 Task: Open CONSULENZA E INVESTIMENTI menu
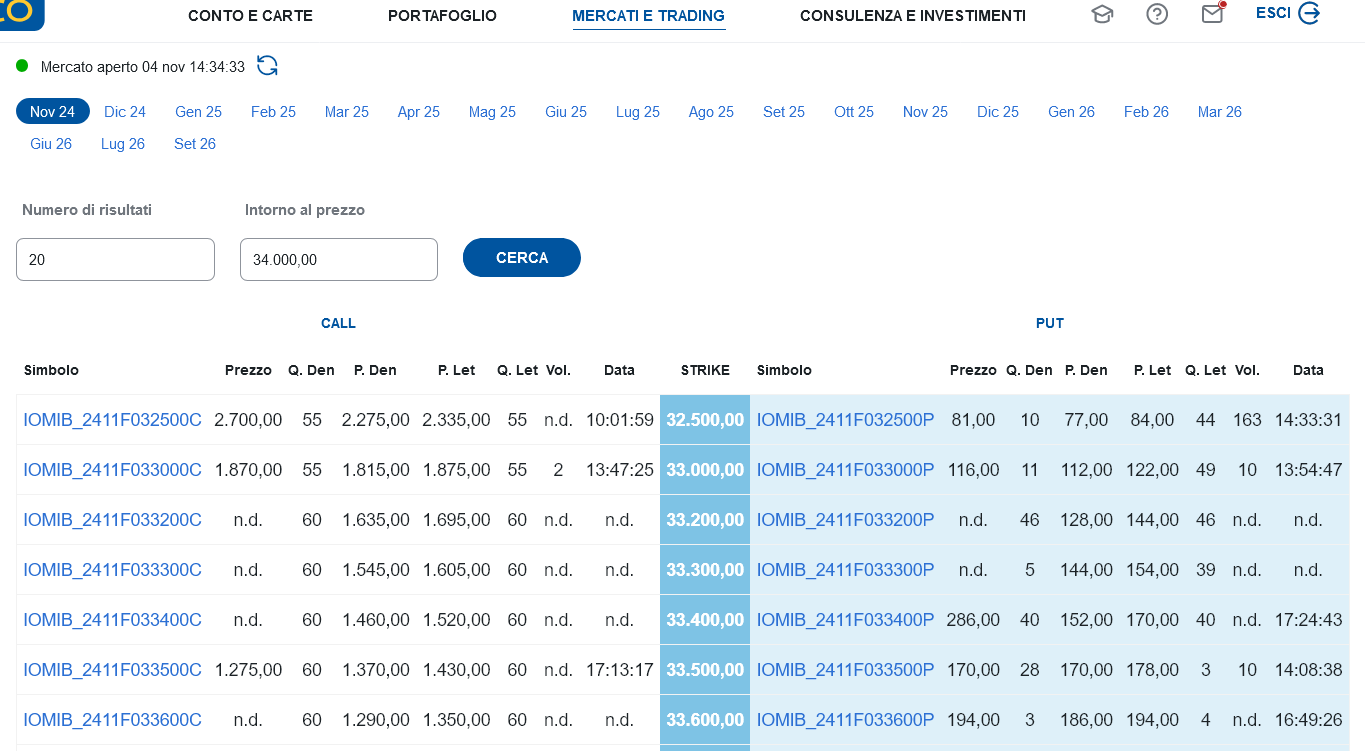tap(913, 16)
